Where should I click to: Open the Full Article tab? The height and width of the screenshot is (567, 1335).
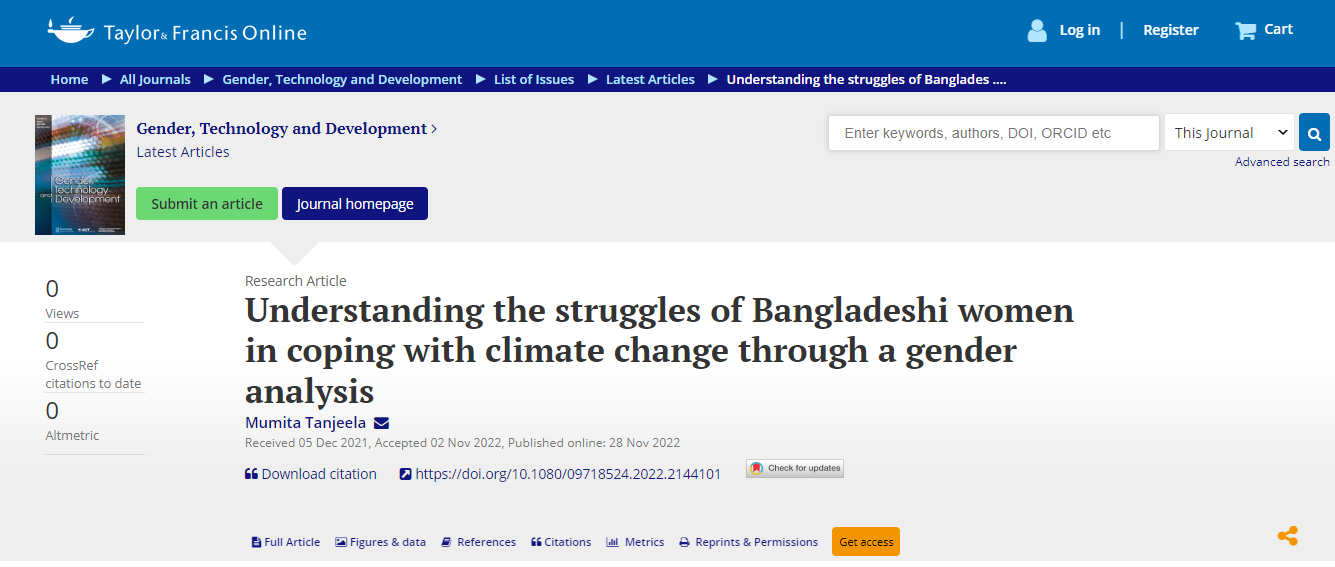(286, 542)
